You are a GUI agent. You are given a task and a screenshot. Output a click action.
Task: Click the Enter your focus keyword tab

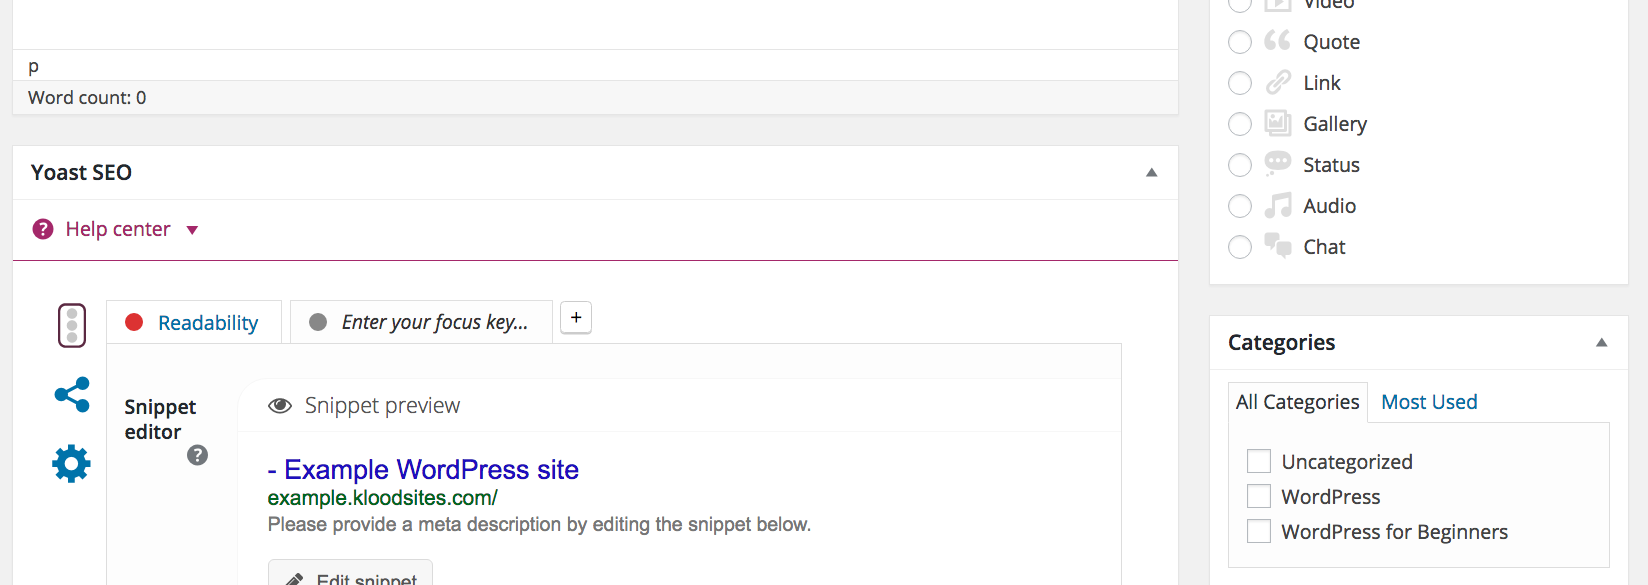(x=434, y=322)
